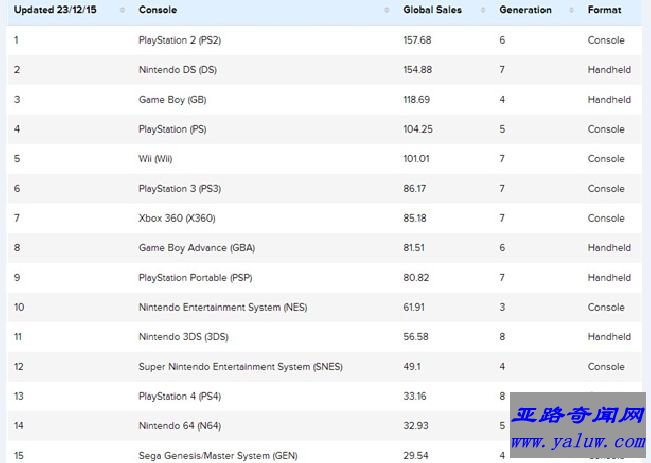This screenshot has width=651, height=463.
Task: Select PlayStation (PS) row name
Action: pos(172,129)
